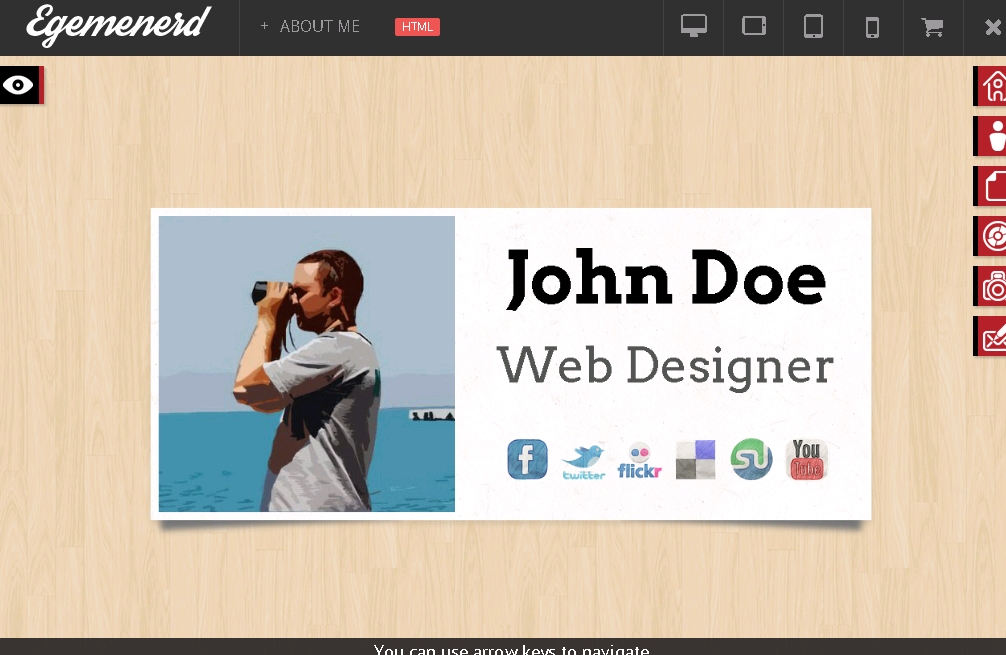Image resolution: width=1006 pixels, height=655 pixels.
Task: Open the Facebook social link
Action: [527, 459]
